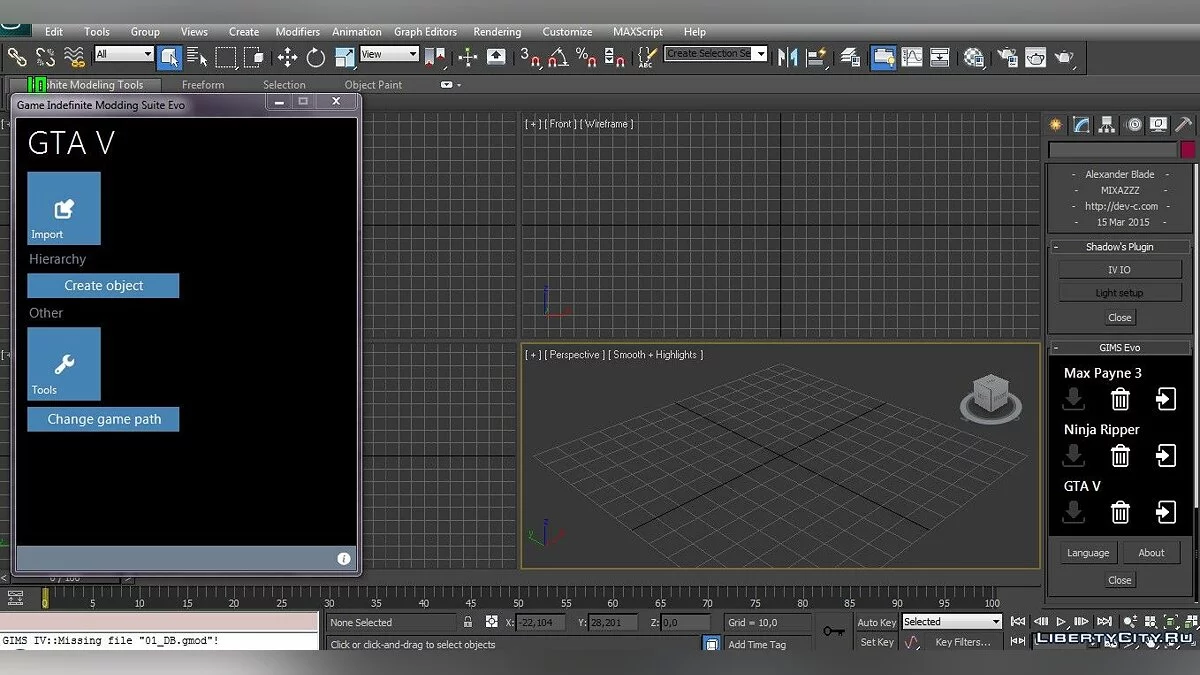Click the Create object button
This screenshot has height=675, width=1200.
(x=103, y=286)
